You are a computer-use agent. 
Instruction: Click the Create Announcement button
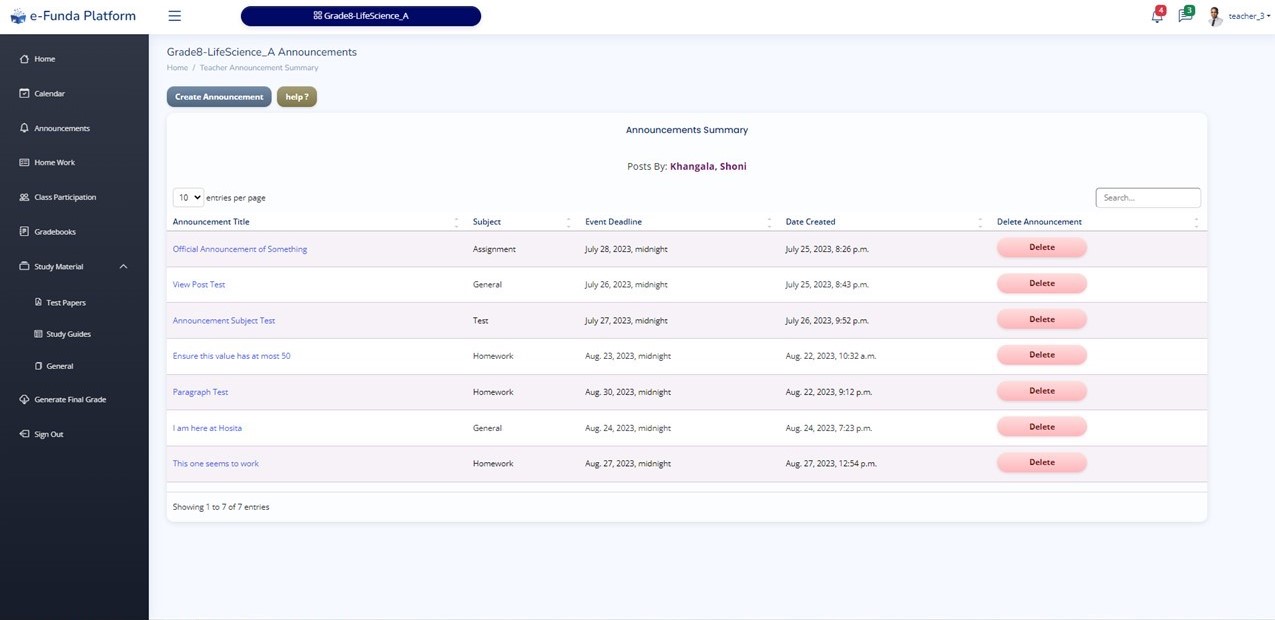coord(219,97)
